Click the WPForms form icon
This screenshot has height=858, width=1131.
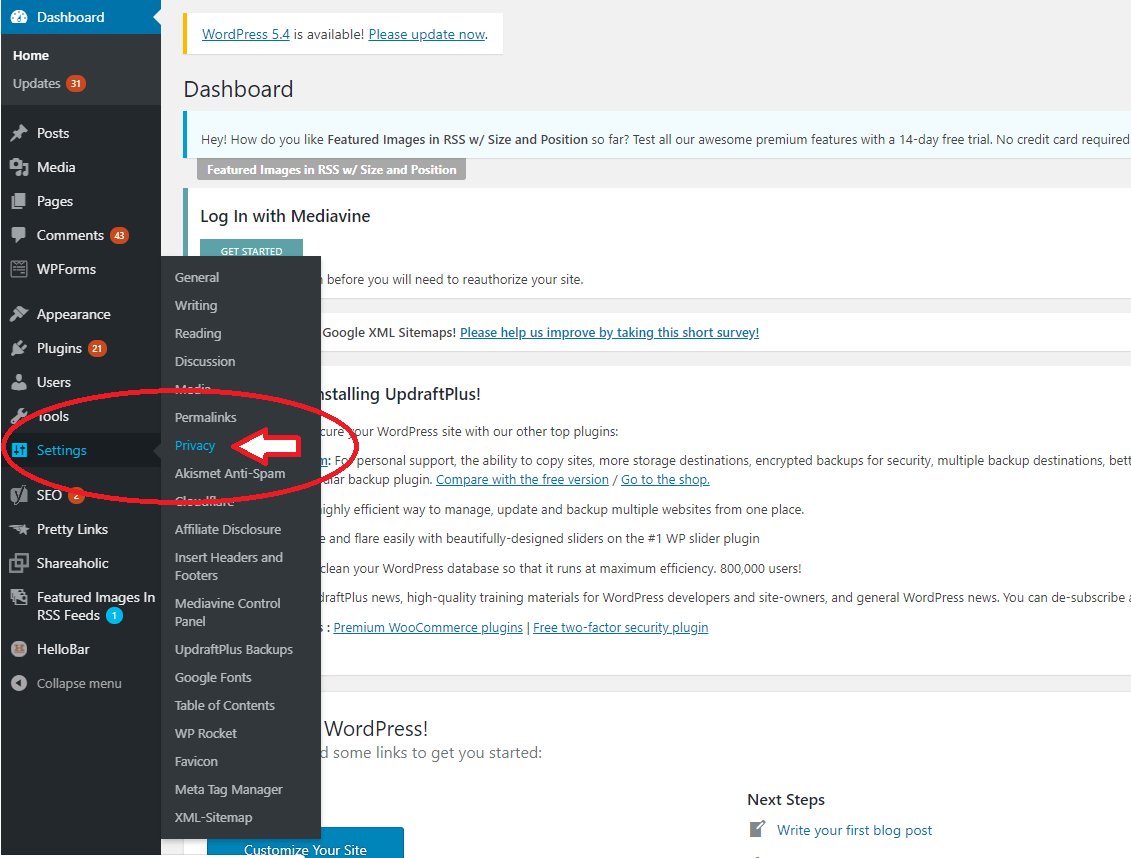click(x=19, y=269)
